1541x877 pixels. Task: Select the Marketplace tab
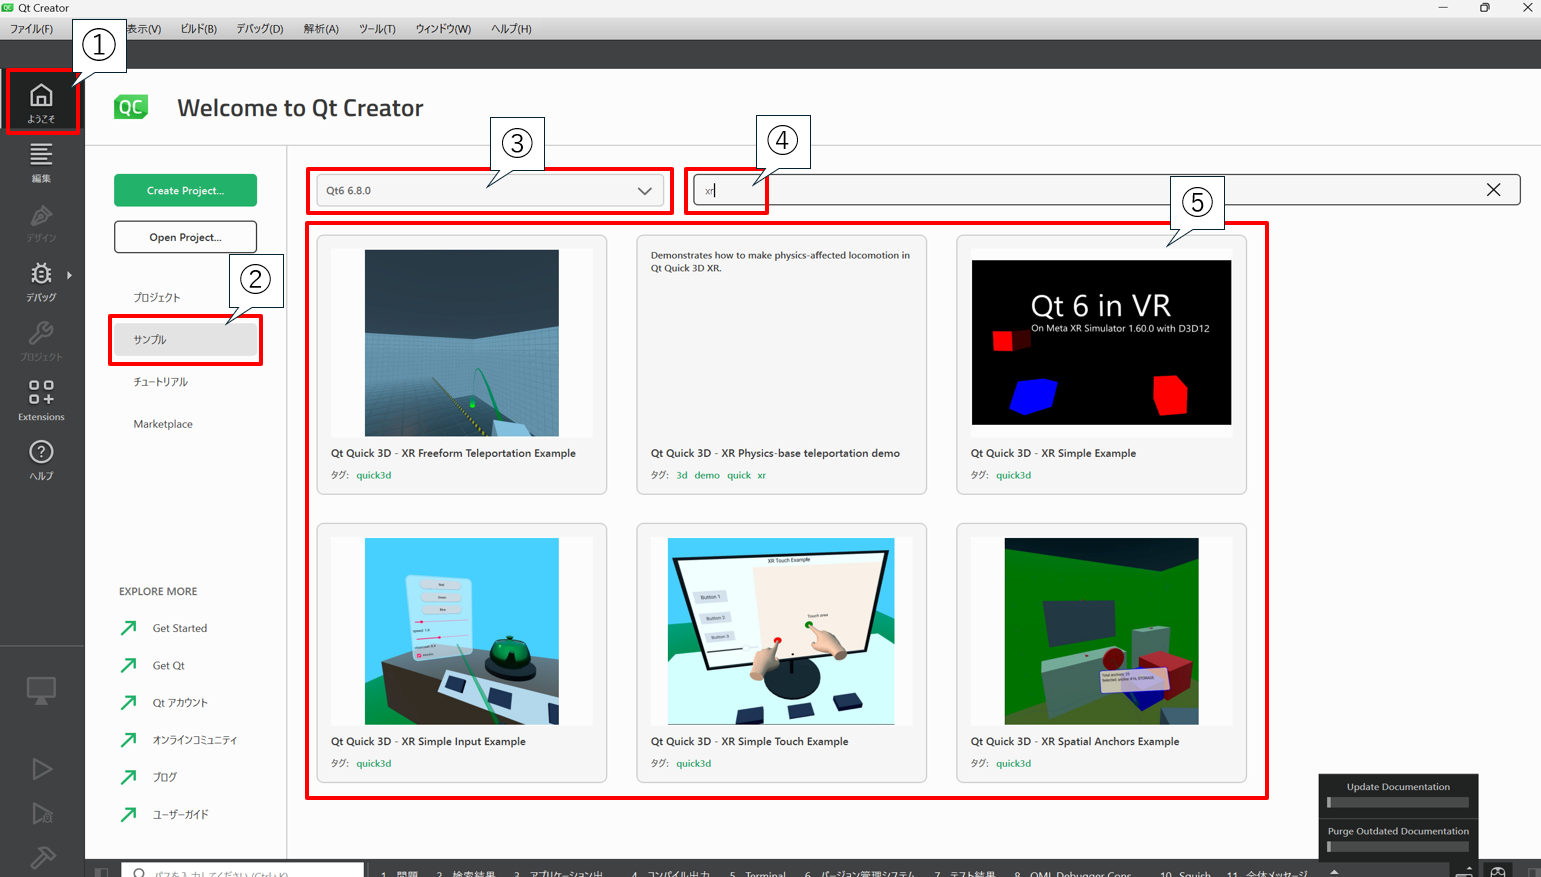(x=163, y=424)
